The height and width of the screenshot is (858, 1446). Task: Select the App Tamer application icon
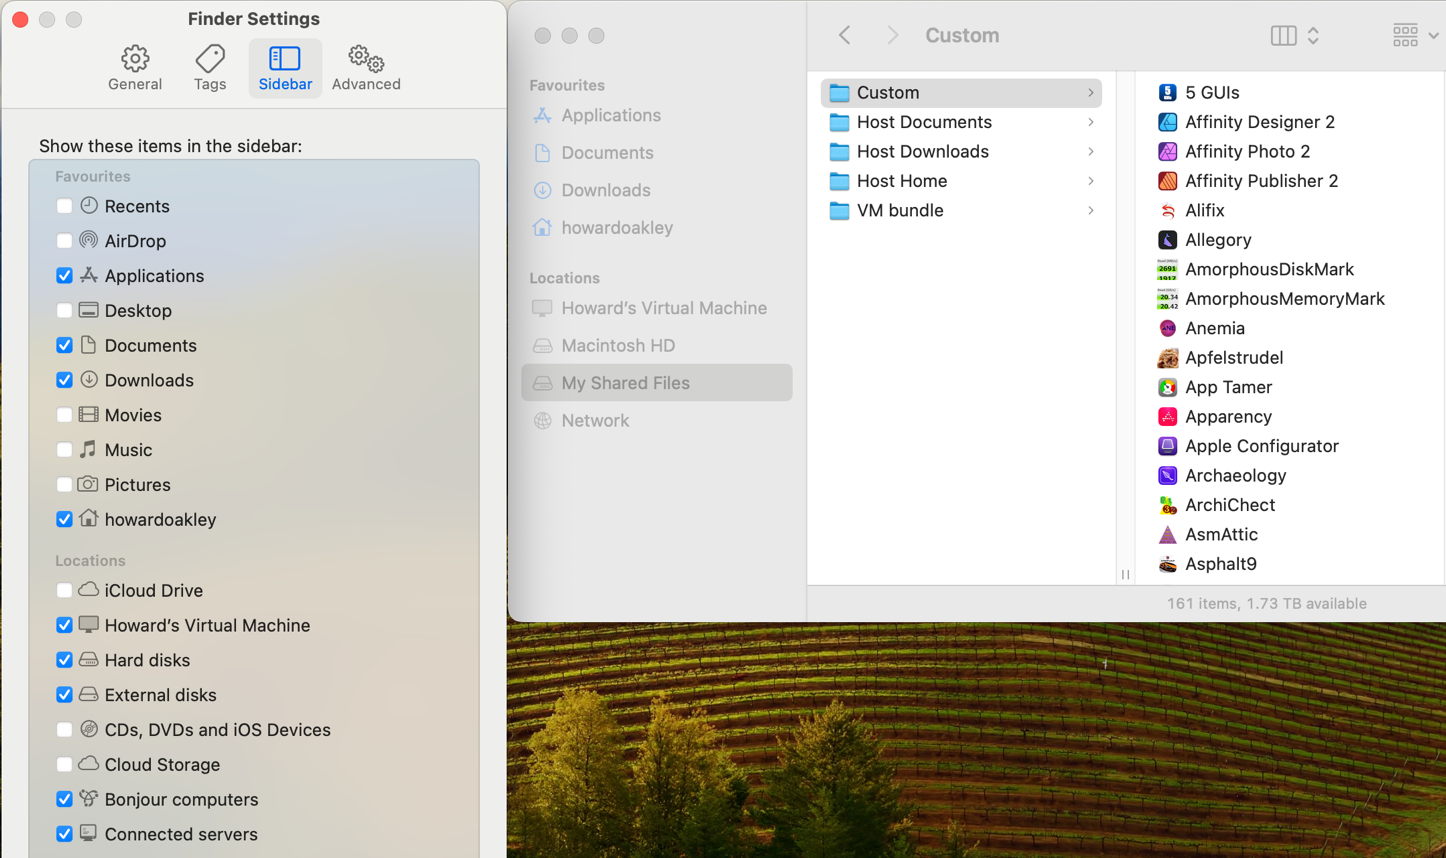click(x=1166, y=387)
